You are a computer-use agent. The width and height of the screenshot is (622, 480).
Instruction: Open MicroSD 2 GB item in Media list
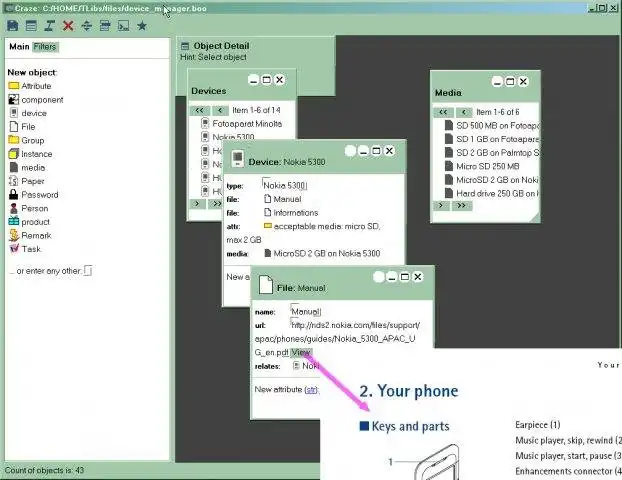pyautogui.click(x=491, y=180)
